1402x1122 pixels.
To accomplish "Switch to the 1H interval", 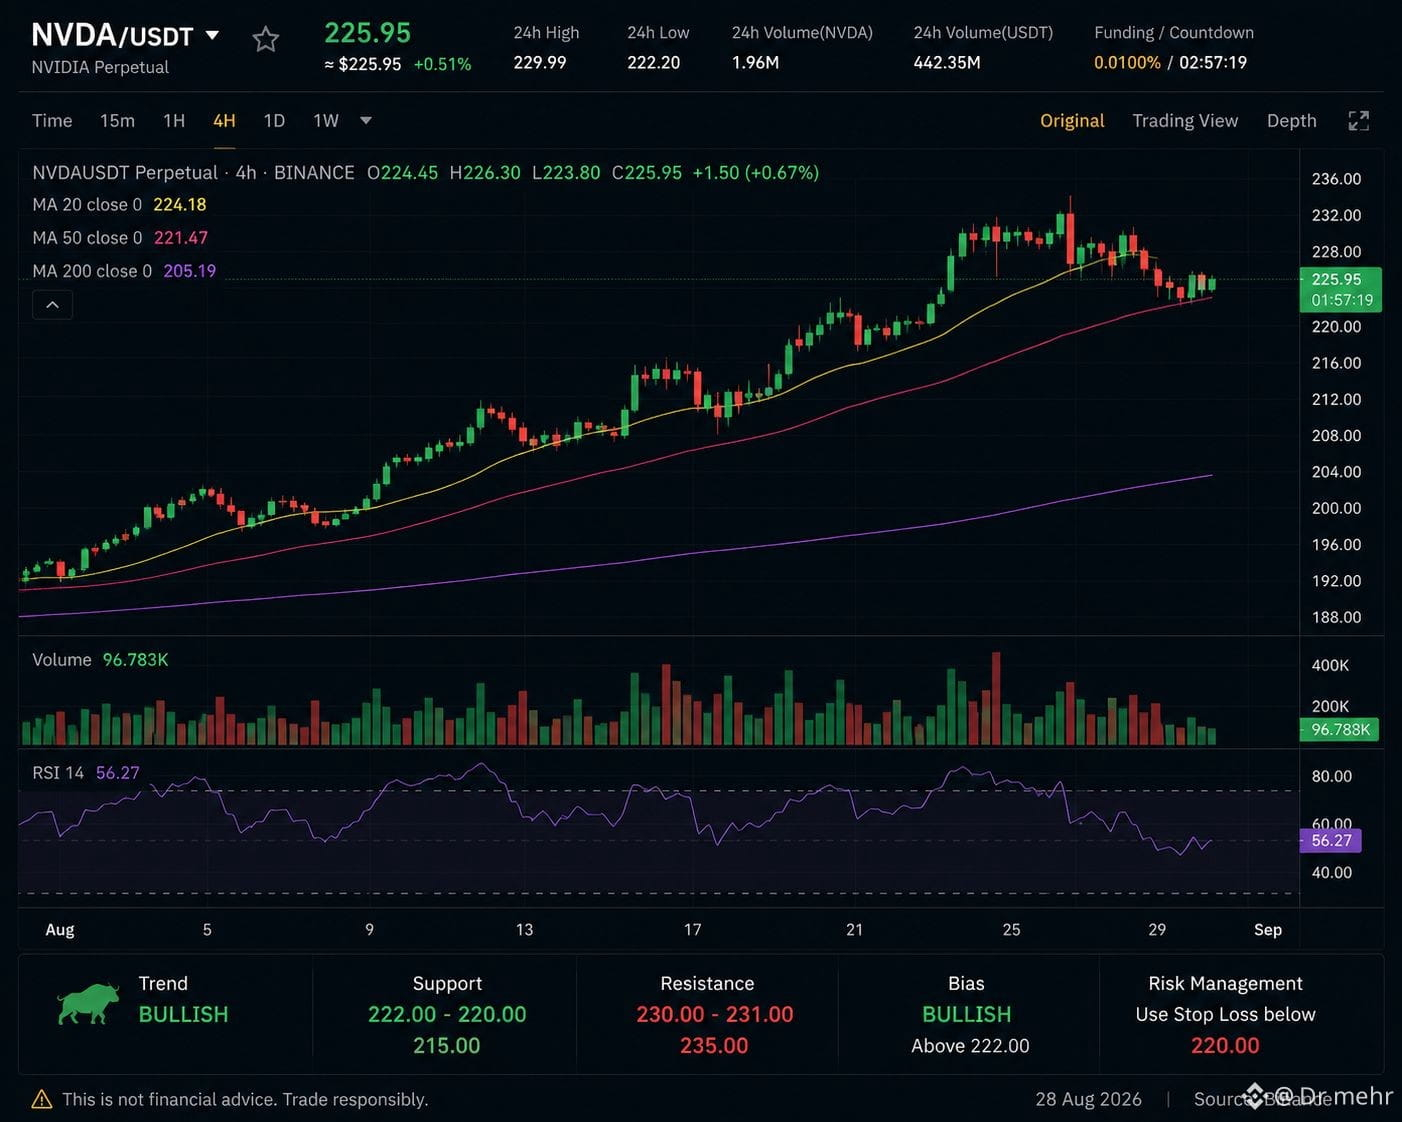I will (x=174, y=121).
